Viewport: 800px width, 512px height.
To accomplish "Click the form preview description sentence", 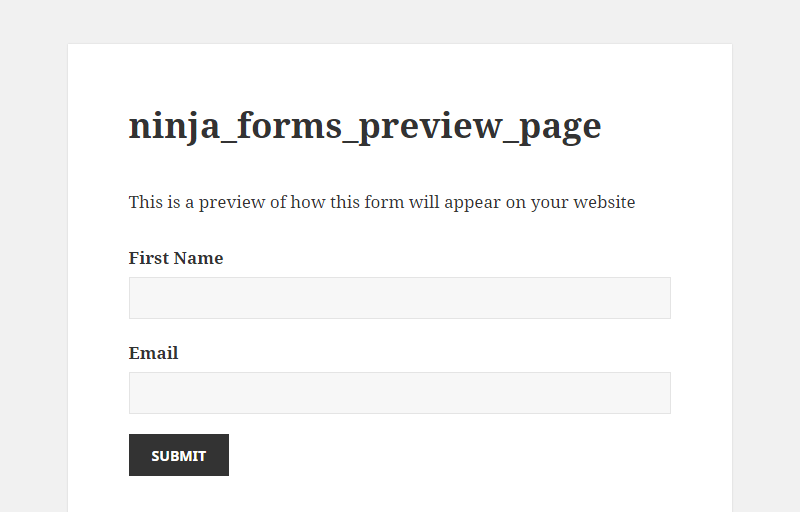I will click(x=382, y=202).
